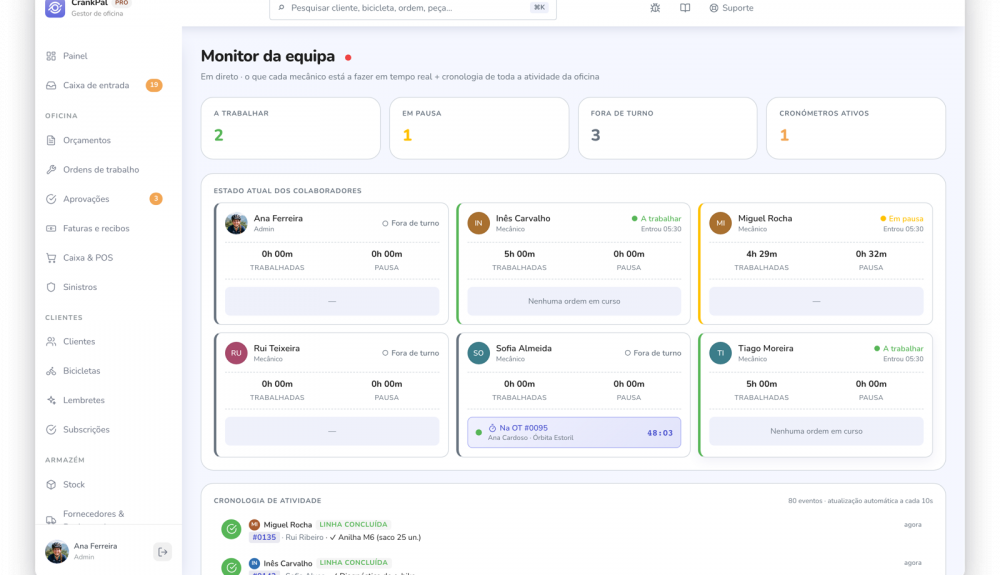The width and height of the screenshot is (1000, 575).
Task: Navigate to Bicicletas
Action: [x=82, y=371]
